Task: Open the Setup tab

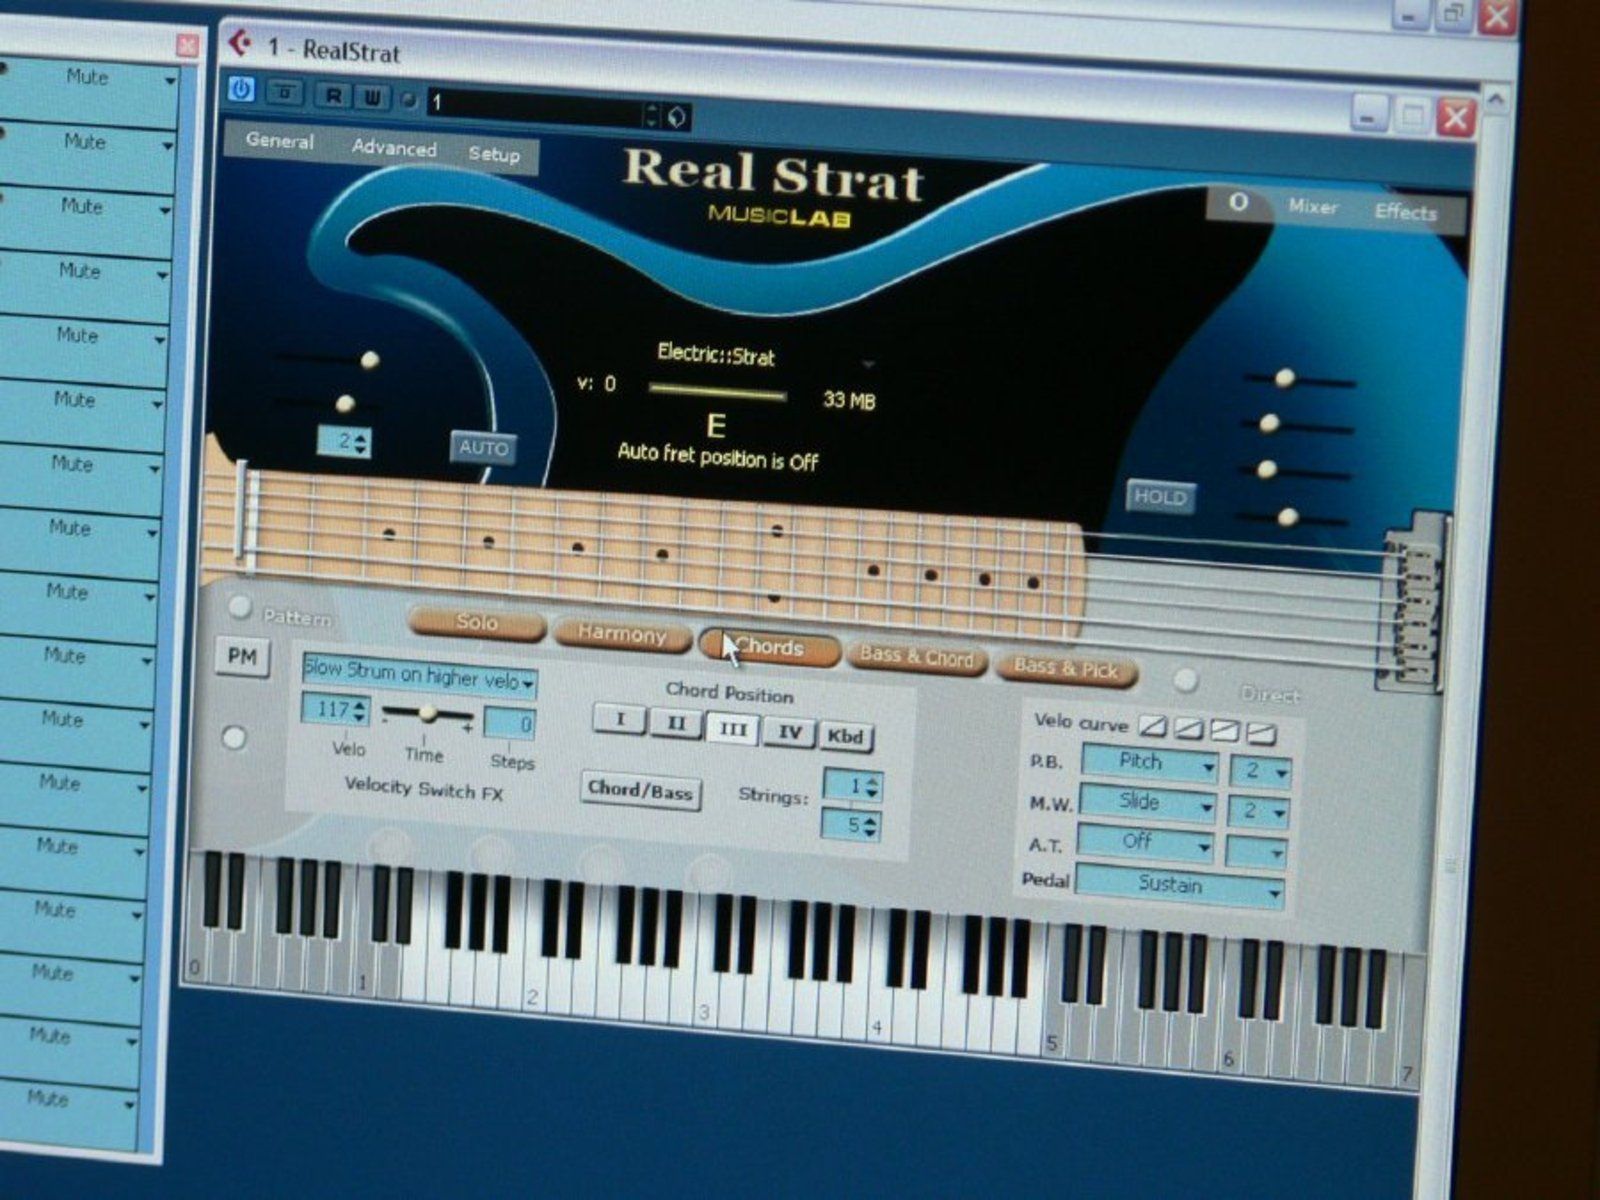Action: tap(494, 154)
